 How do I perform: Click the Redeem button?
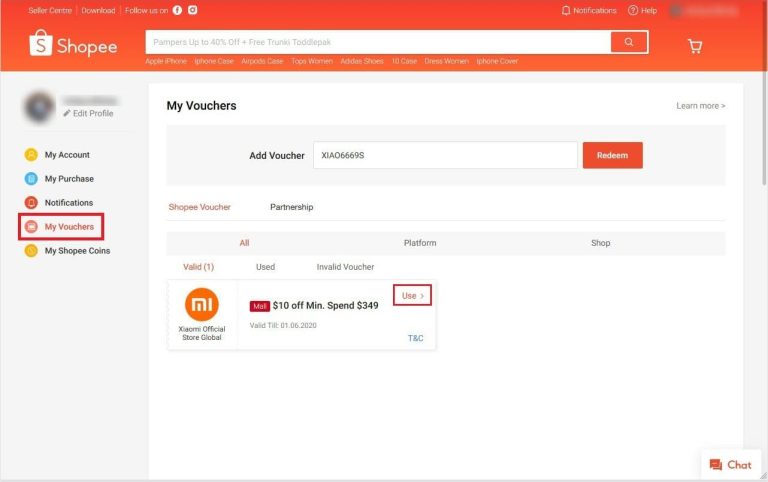pyautogui.click(x=612, y=155)
